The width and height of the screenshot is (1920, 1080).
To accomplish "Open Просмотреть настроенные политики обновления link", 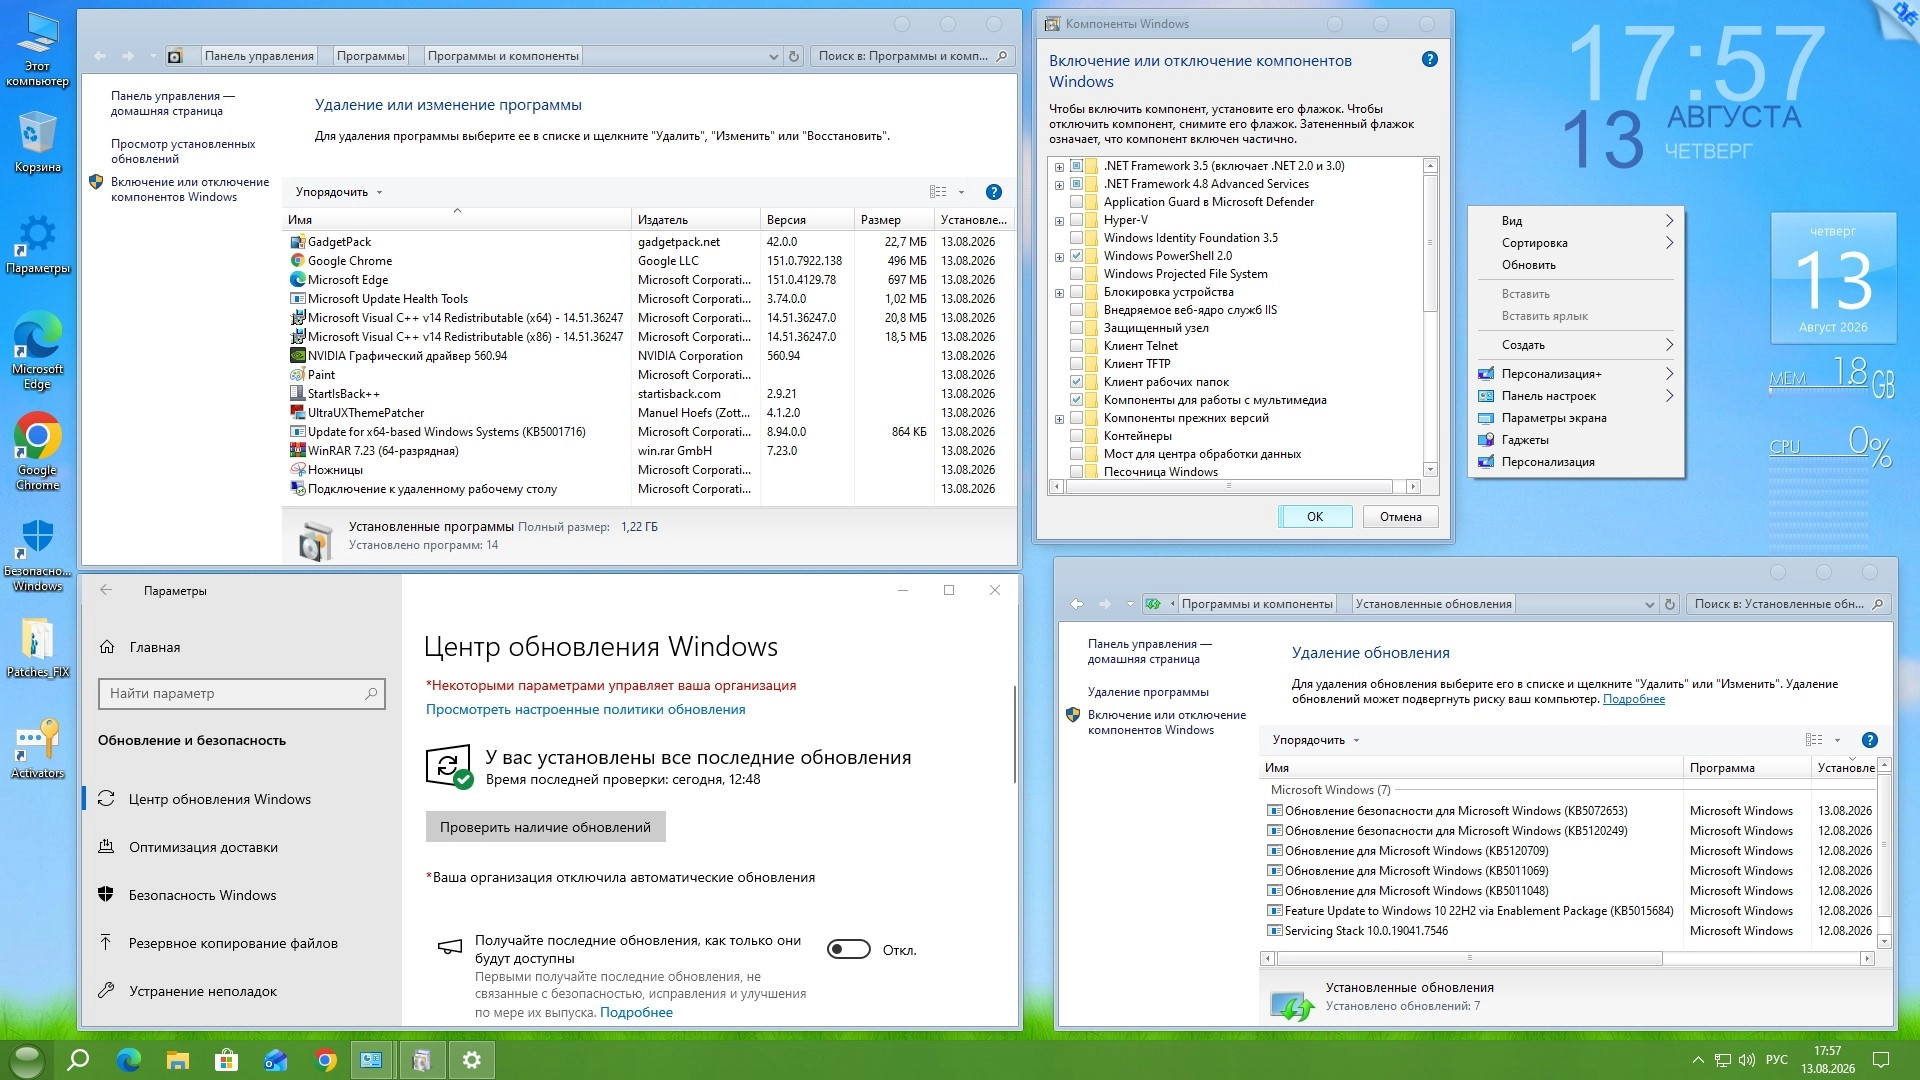I will pos(586,709).
